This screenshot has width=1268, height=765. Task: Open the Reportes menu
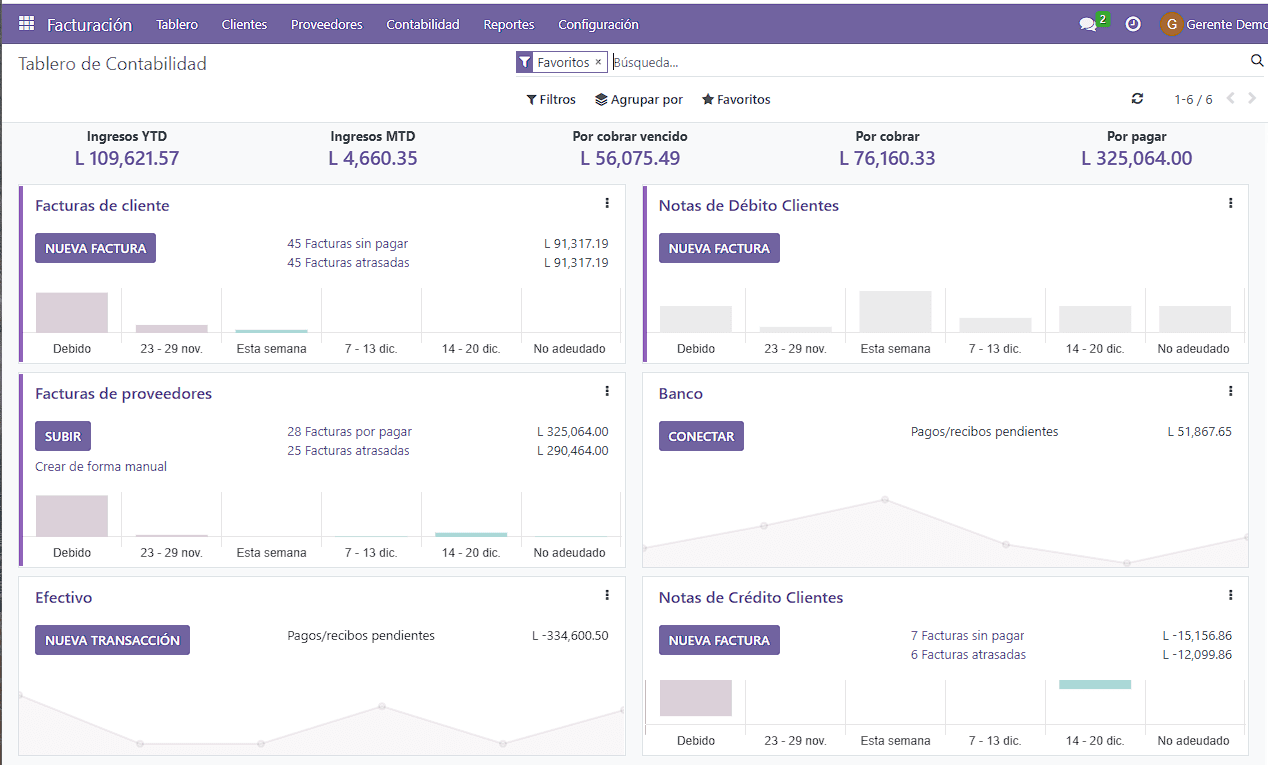point(508,24)
